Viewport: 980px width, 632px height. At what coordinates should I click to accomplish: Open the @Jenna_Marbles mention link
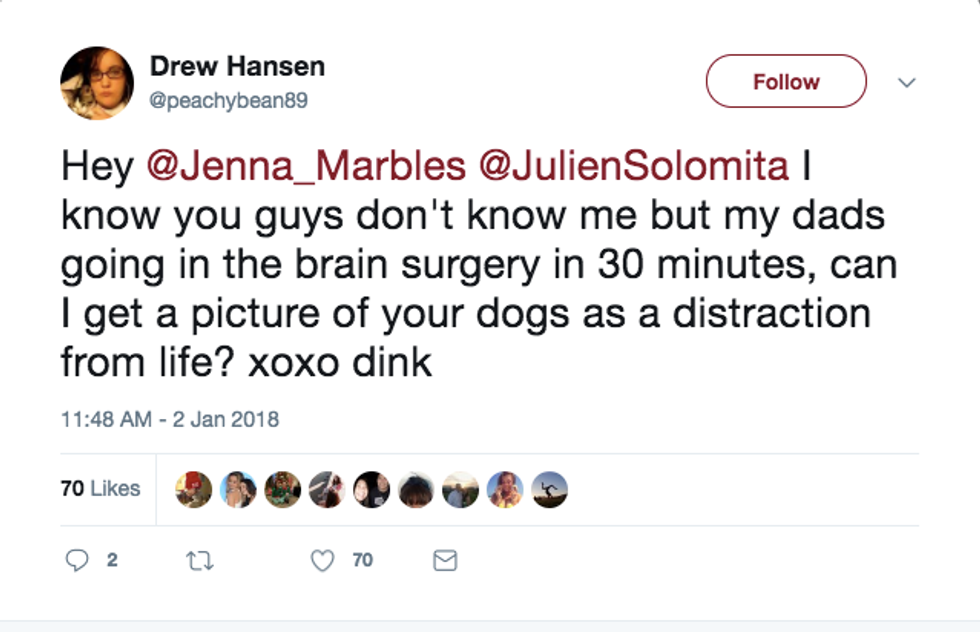[306, 166]
